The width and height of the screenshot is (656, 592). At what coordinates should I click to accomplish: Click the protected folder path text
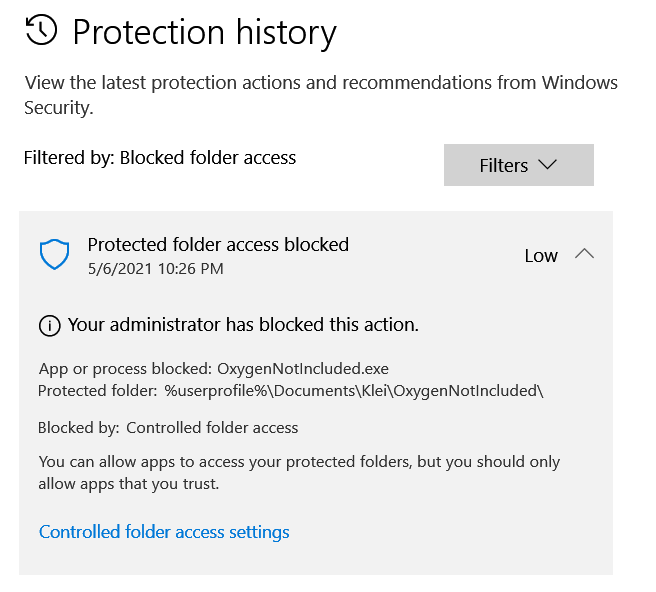pyautogui.click(x=353, y=390)
